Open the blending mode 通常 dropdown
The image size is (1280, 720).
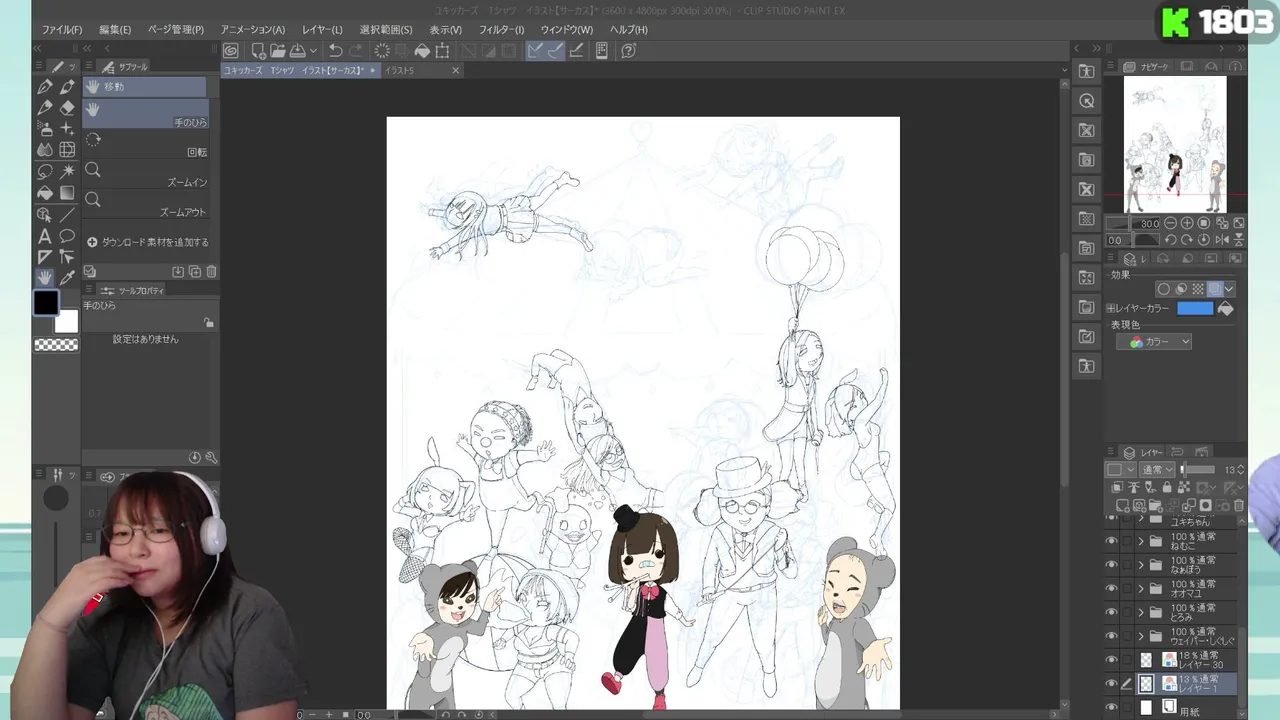click(x=1157, y=469)
